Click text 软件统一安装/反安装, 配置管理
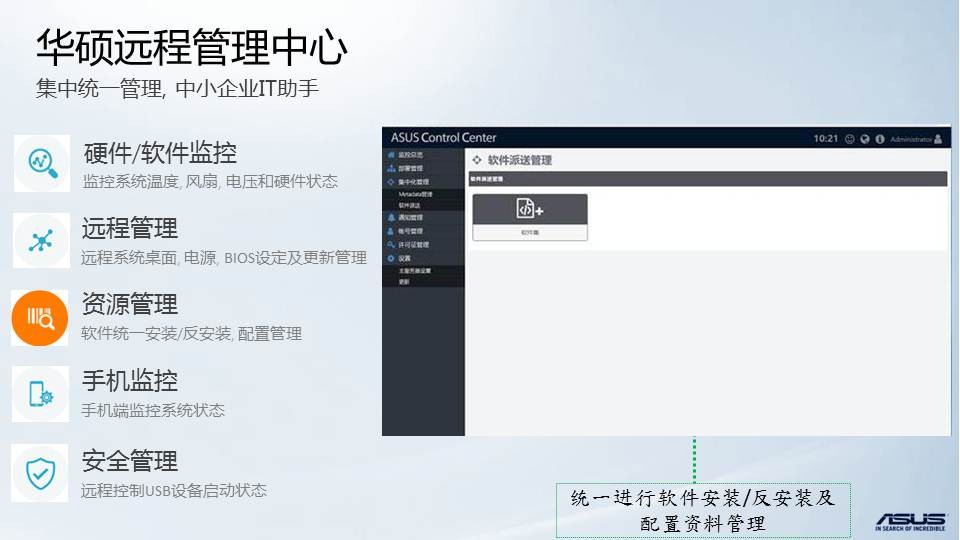960x540 pixels. [x=191, y=334]
